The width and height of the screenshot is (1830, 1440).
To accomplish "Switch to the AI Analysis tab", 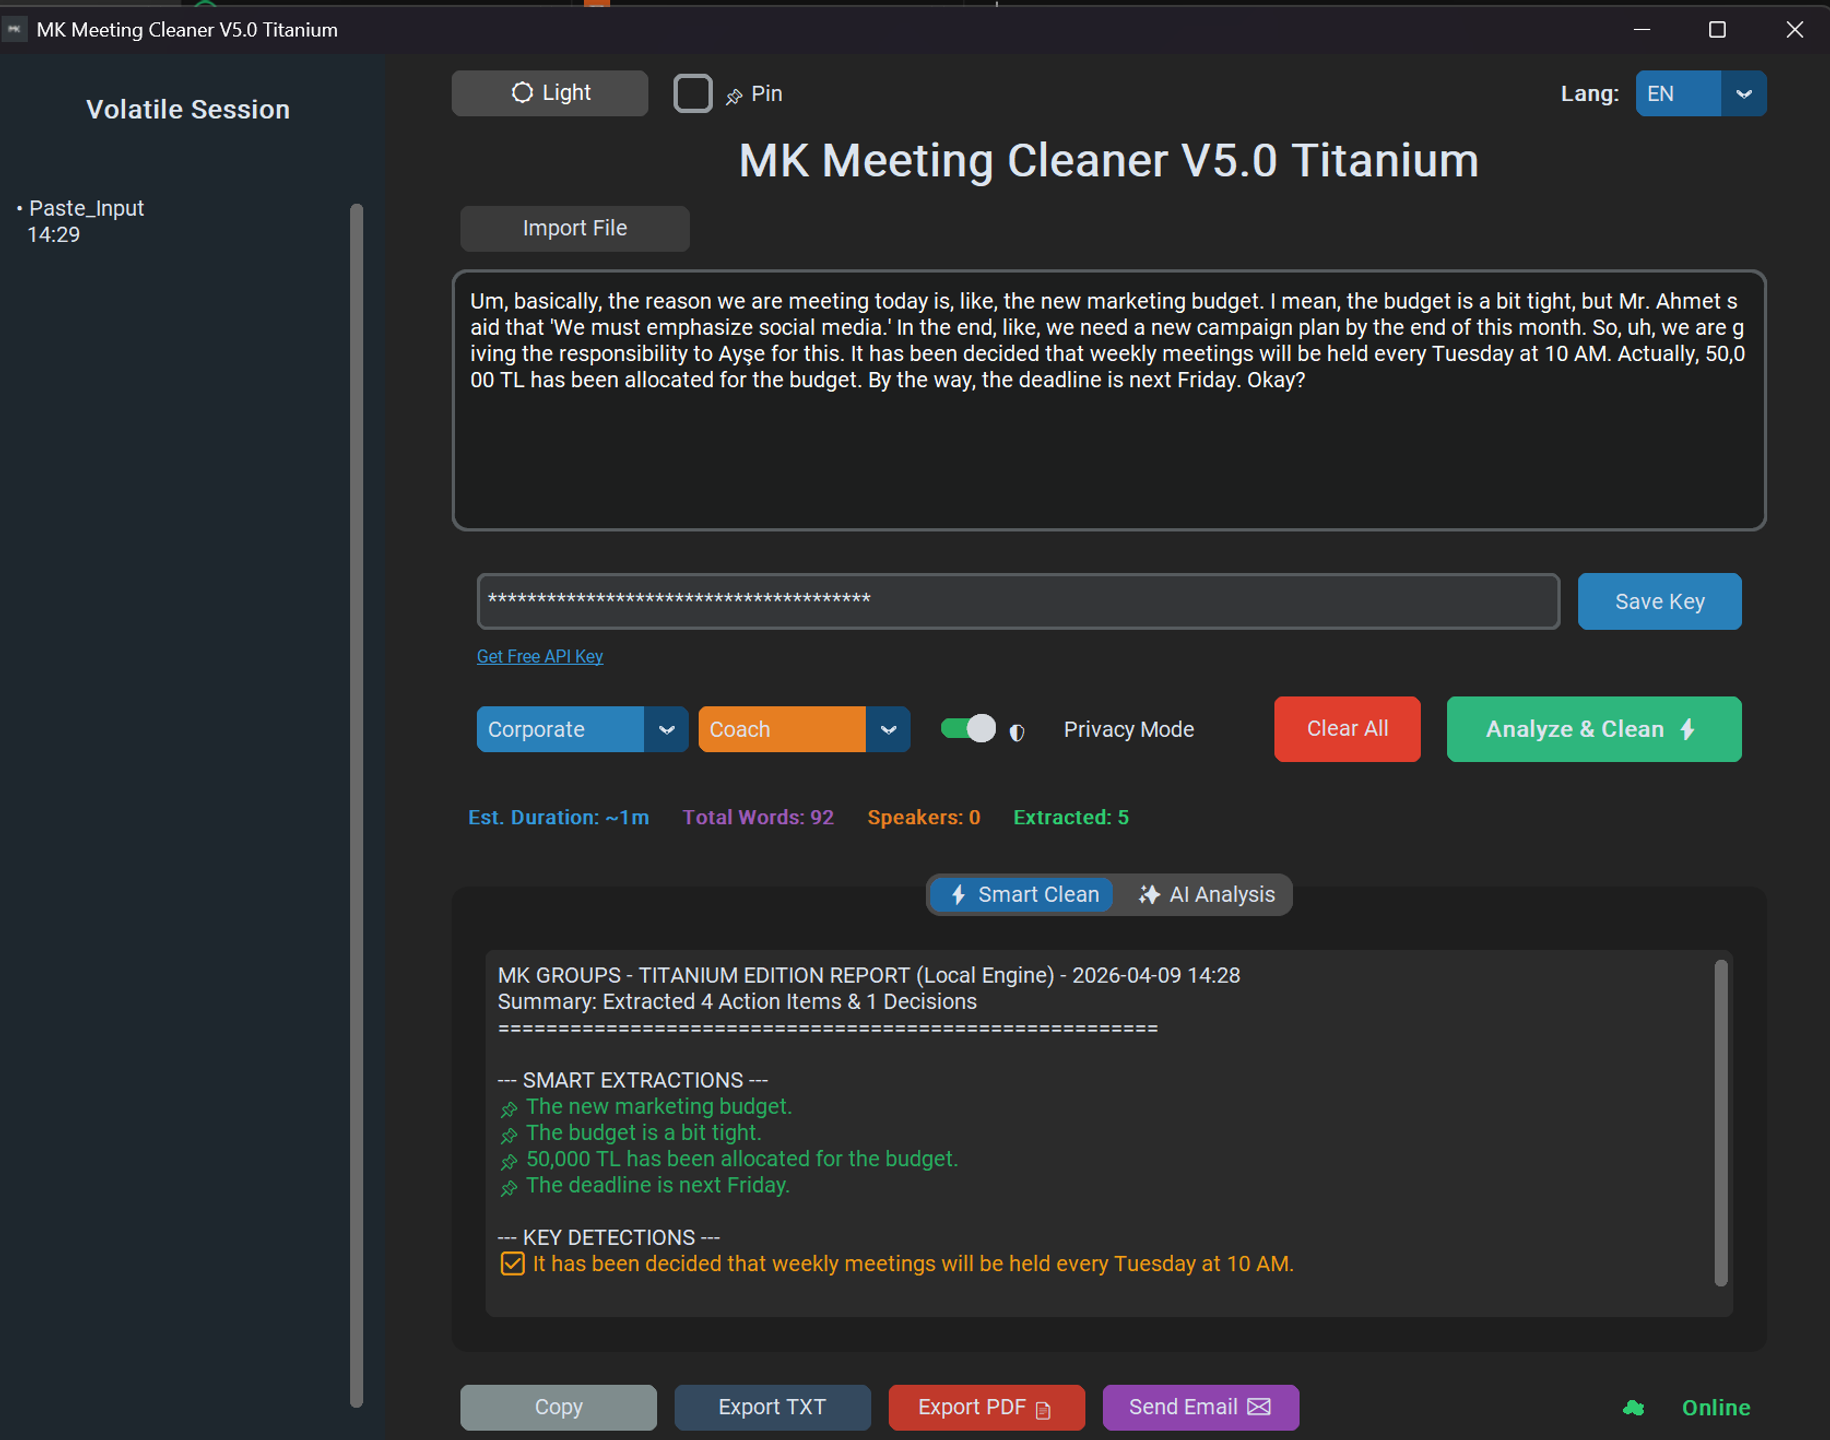I will [1206, 894].
